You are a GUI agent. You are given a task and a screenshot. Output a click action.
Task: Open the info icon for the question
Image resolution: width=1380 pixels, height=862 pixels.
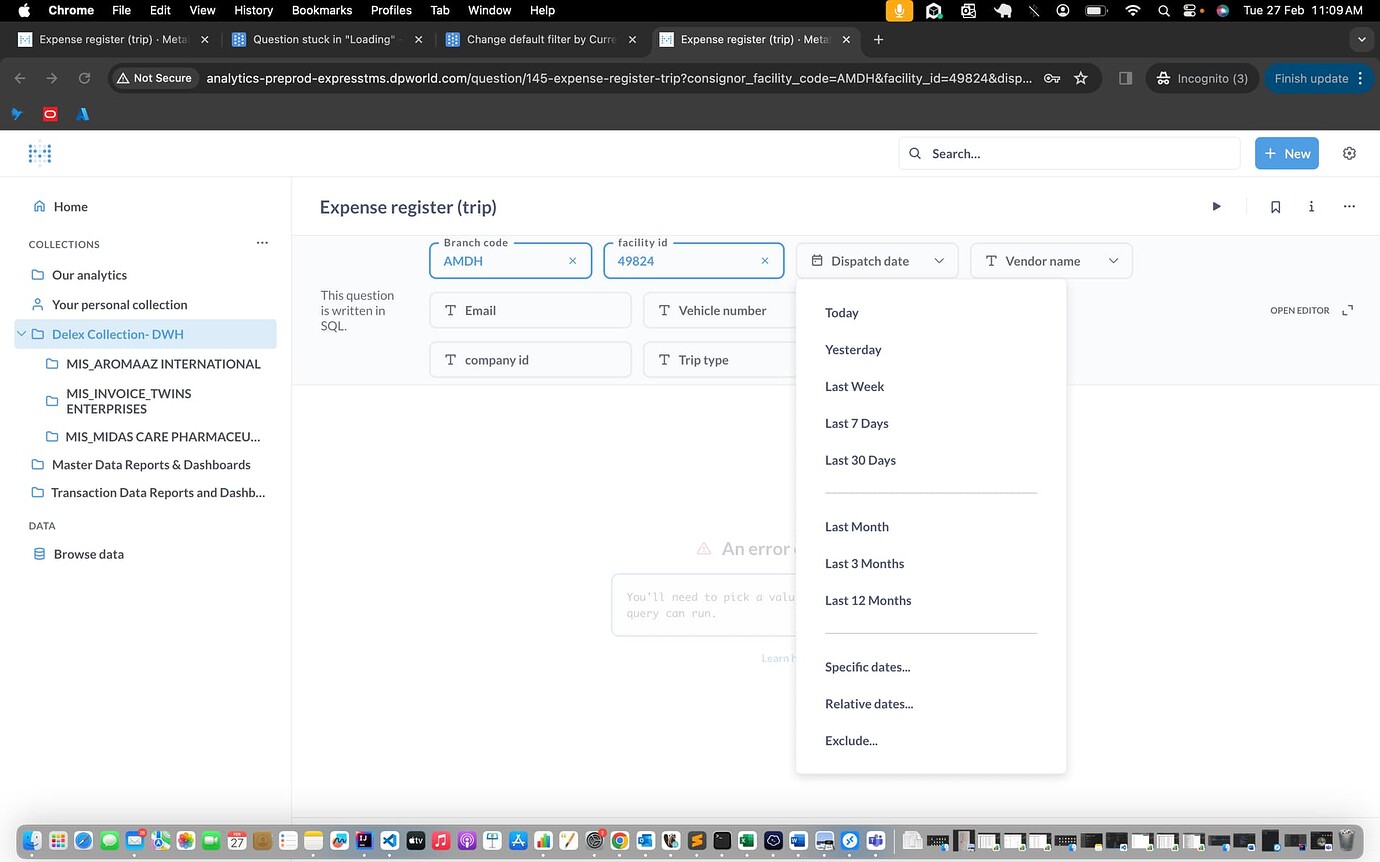1311,207
